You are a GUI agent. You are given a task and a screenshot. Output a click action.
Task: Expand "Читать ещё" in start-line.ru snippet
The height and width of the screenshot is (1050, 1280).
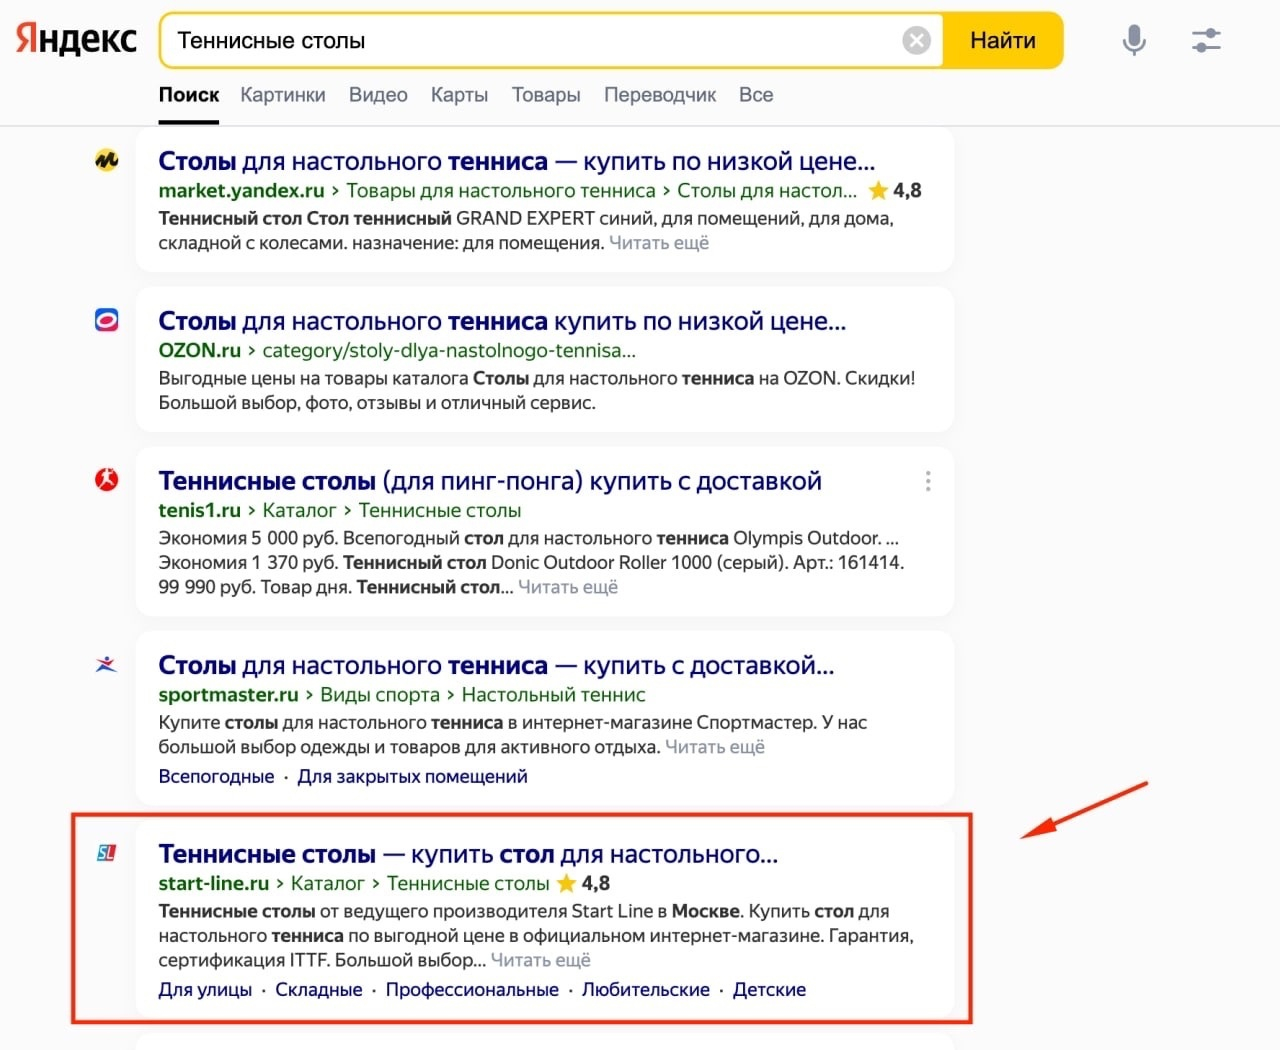click(540, 960)
